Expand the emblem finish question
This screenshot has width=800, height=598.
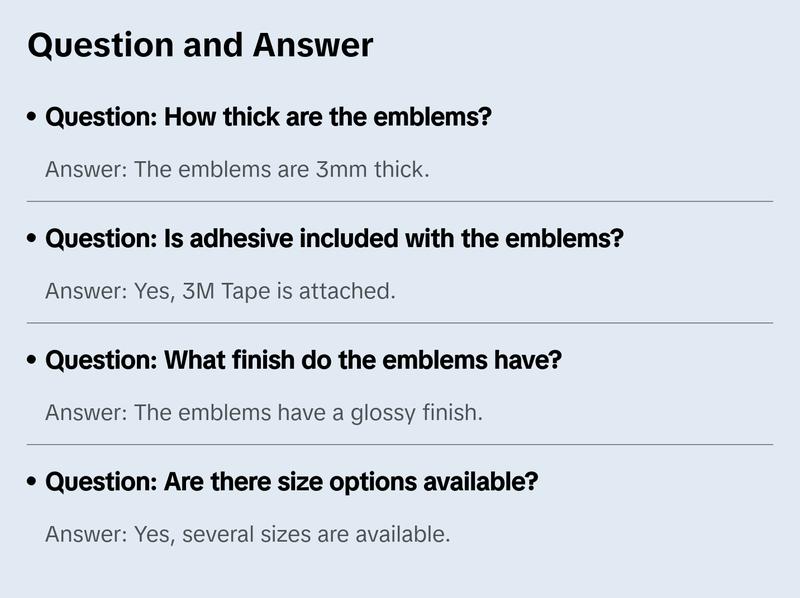click(304, 360)
